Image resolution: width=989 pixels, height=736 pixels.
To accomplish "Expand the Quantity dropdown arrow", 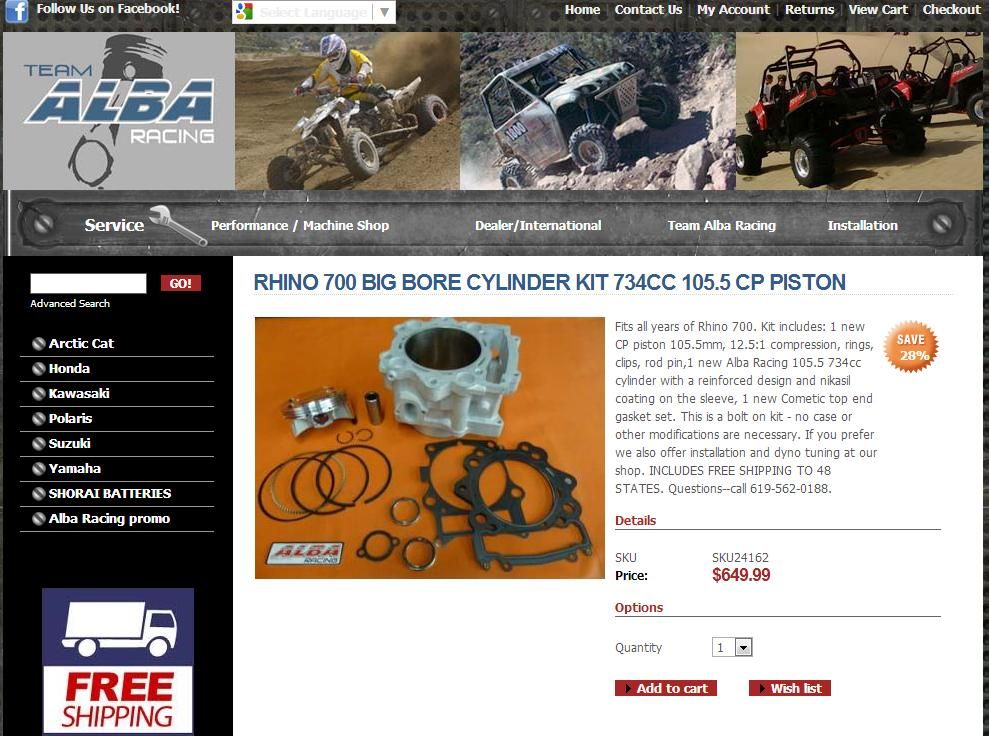I will 744,648.
